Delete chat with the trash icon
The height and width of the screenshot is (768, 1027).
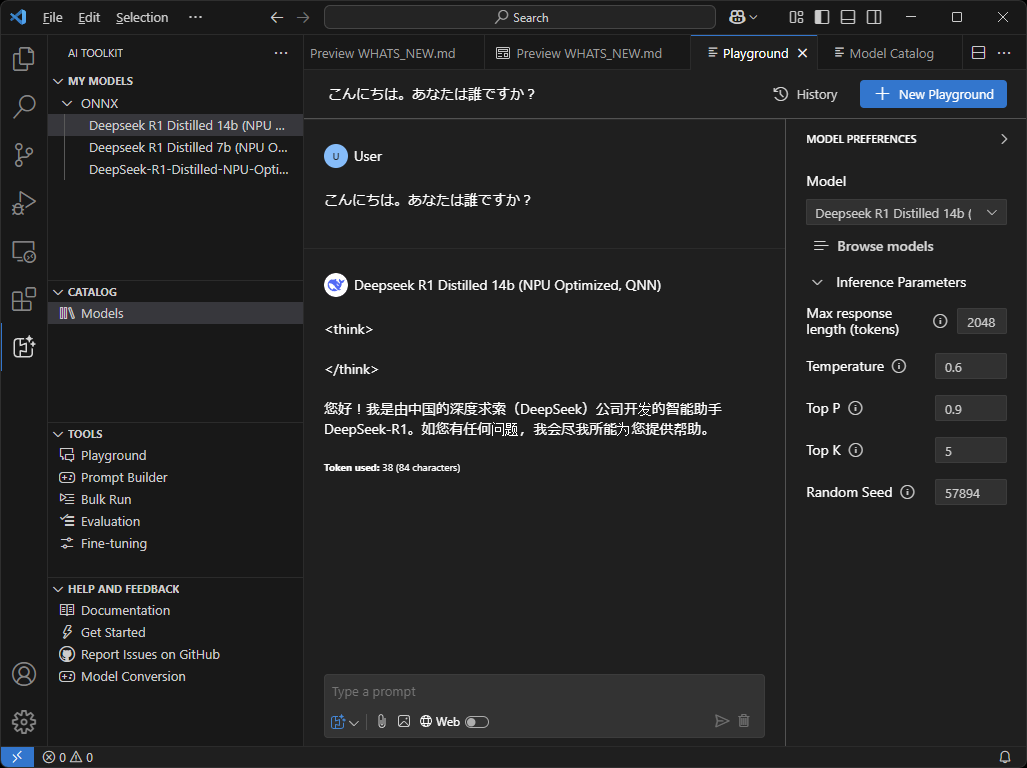pyautogui.click(x=744, y=721)
